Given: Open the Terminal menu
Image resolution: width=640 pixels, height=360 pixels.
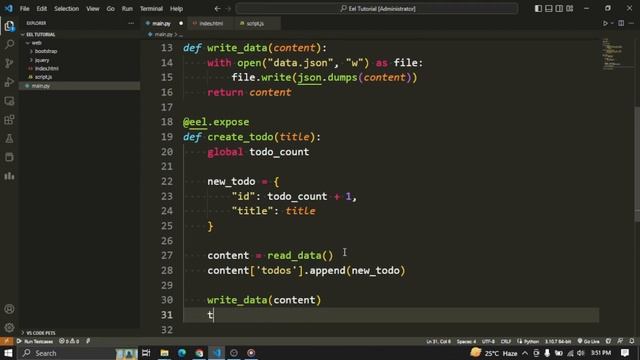Looking at the screenshot, I should (151, 9).
